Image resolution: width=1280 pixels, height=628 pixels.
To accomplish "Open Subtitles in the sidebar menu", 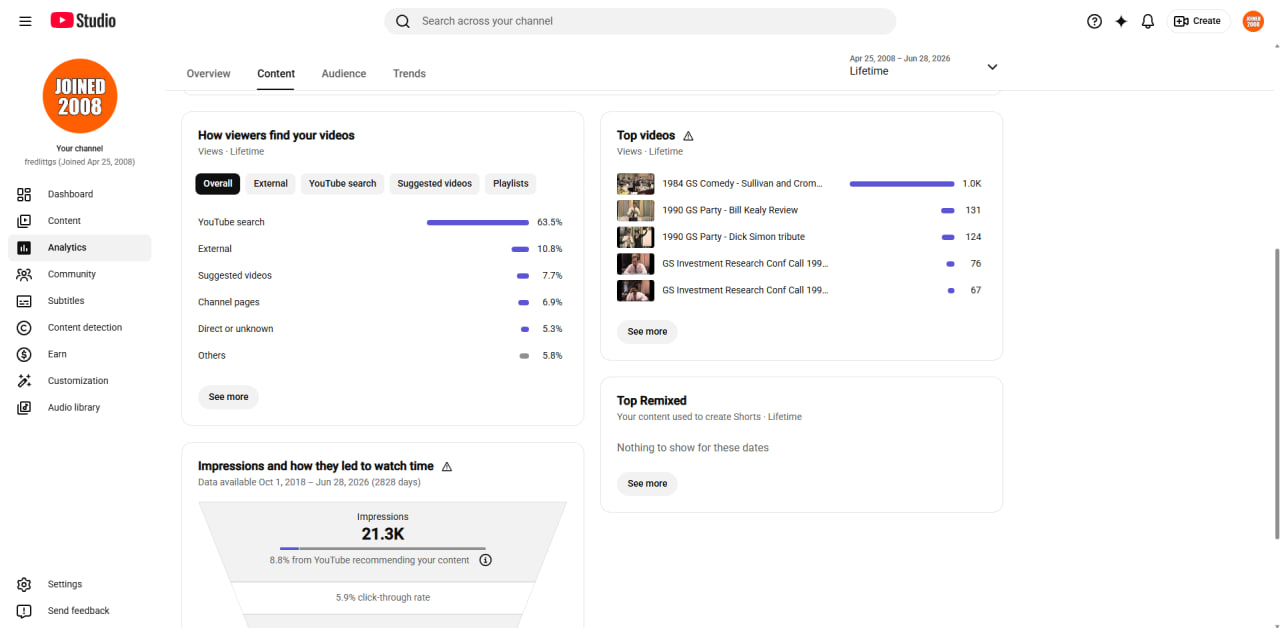I will click(x=80, y=301).
